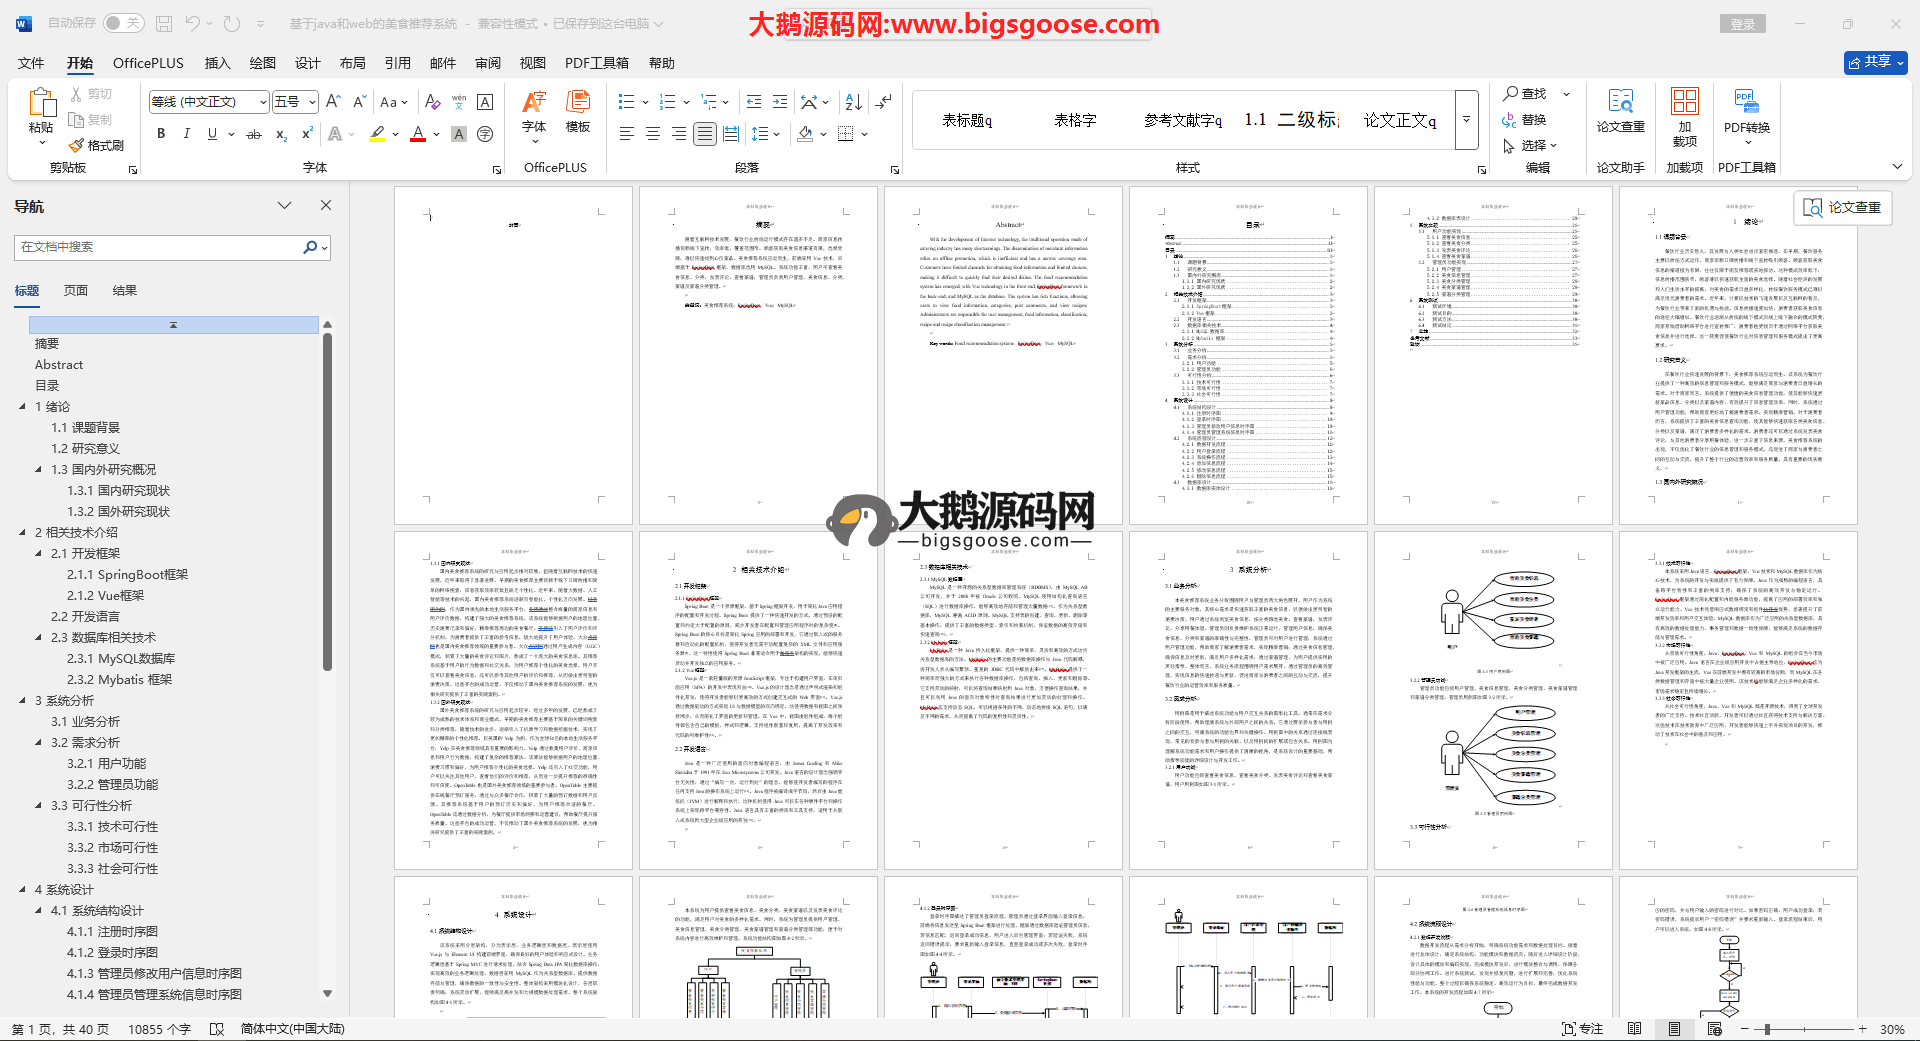
Task: Click the justify alignment icon
Action: pyautogui.click(x=705, y=134)
